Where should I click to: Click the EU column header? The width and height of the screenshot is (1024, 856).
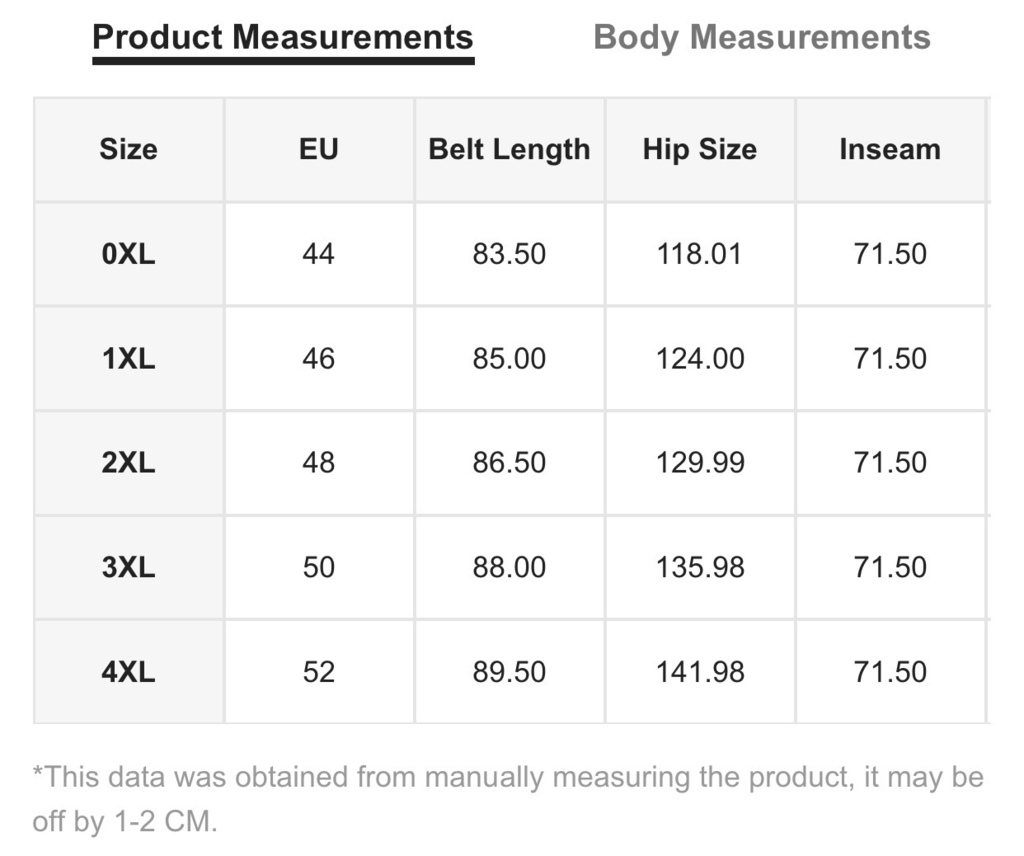(x=319, y=150)
